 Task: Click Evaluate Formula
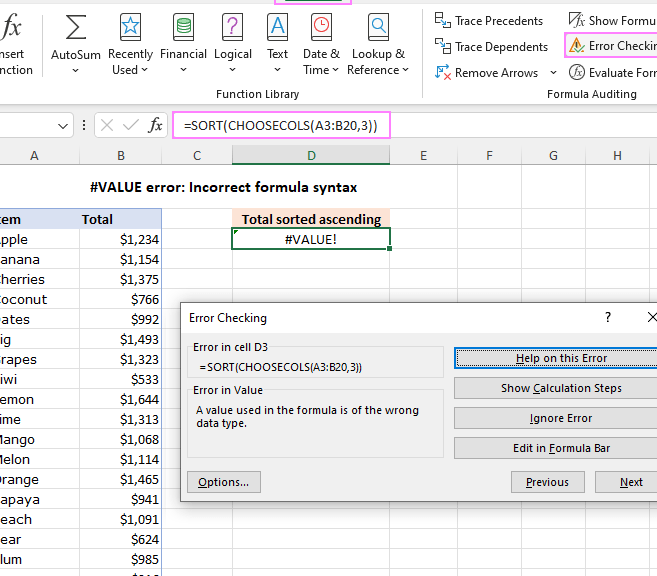click(612, 72)
